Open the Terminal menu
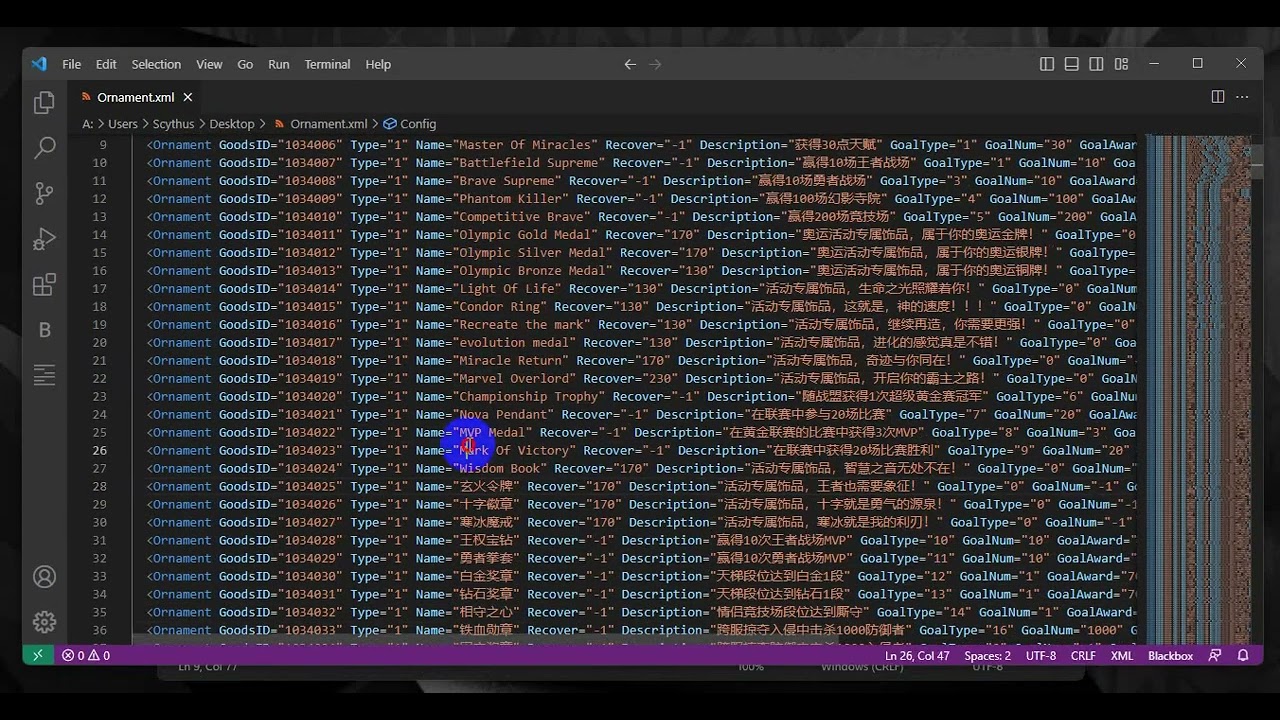The image size is (1280, 720). tap(327, 64)
